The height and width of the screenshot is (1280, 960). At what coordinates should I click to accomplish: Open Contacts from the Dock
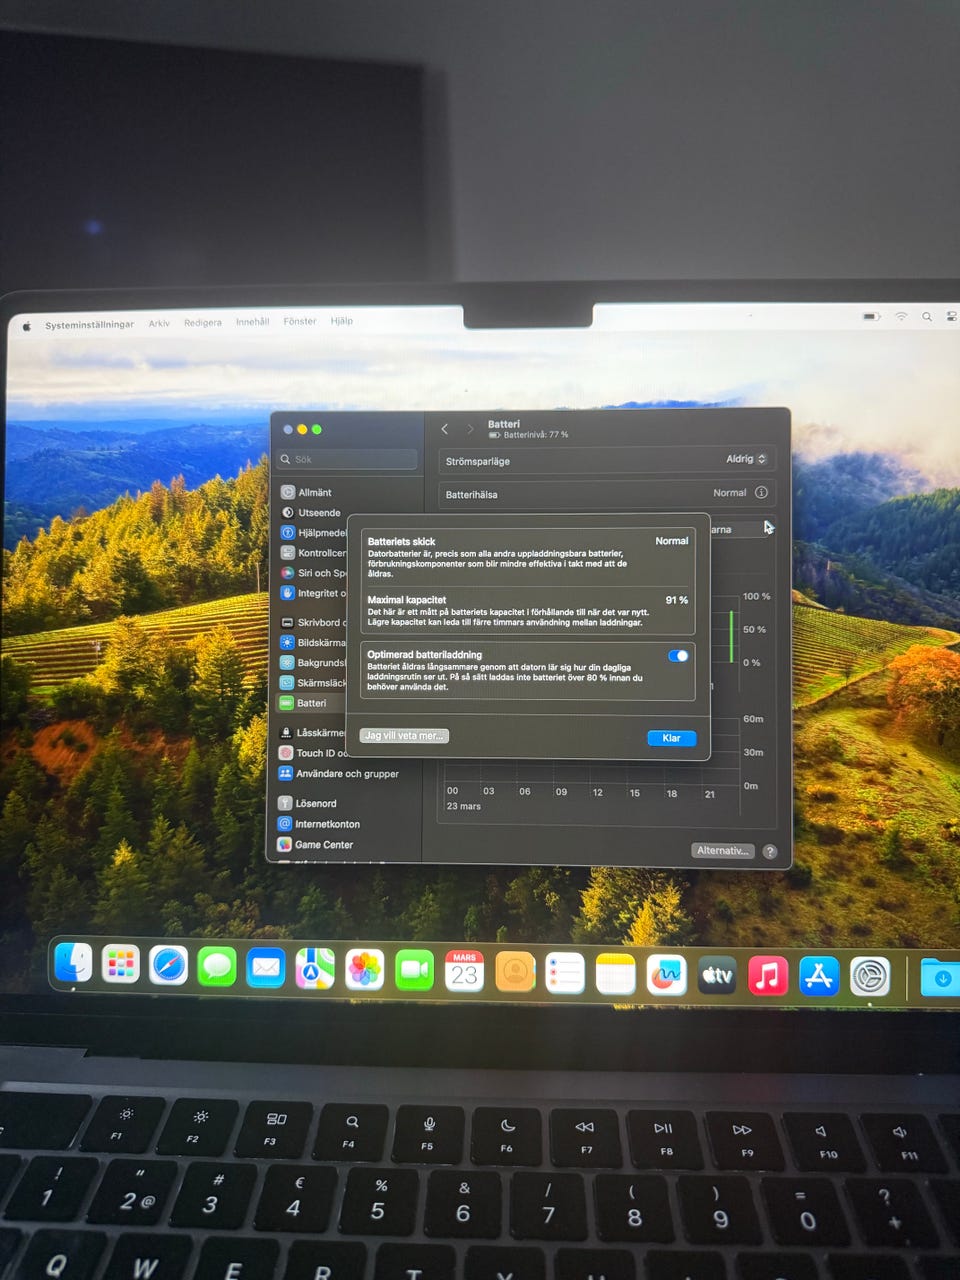tap(515, 971)
